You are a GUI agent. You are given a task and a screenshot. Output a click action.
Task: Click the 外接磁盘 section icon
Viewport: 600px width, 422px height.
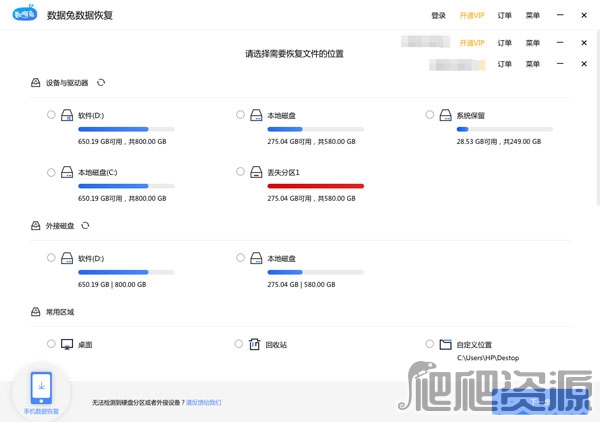(36, 226)
